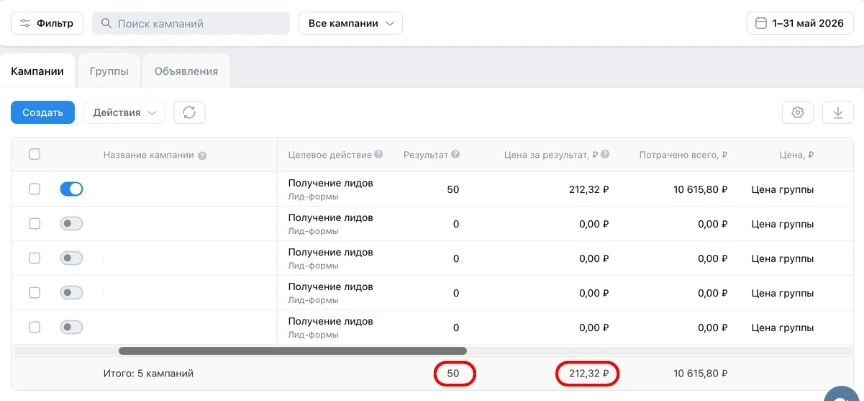Viewport: 864px width, 401px height.
Task: Click the 212,32 ₽ cell in first campaign row
Action: pos(589,190)
